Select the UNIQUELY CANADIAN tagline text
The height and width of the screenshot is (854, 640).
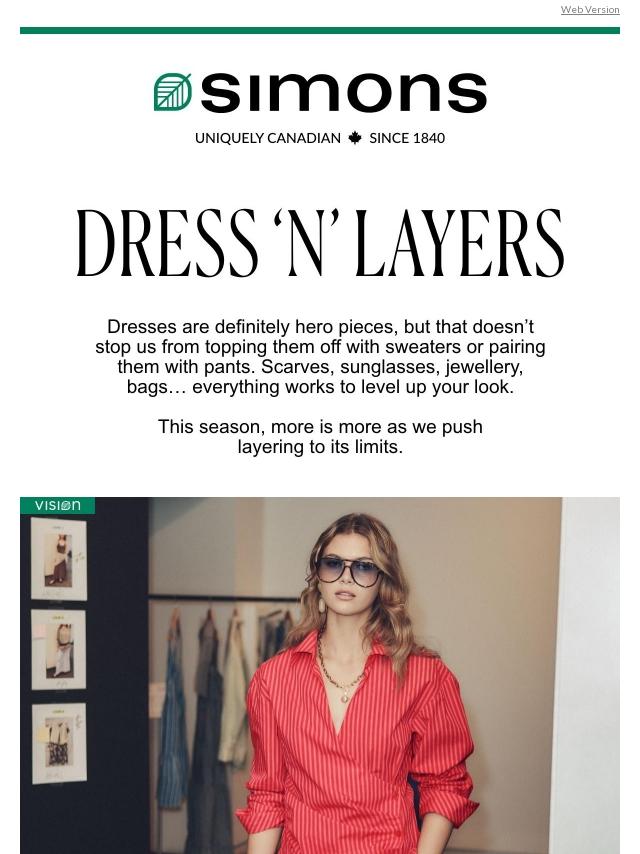(267, 138)
